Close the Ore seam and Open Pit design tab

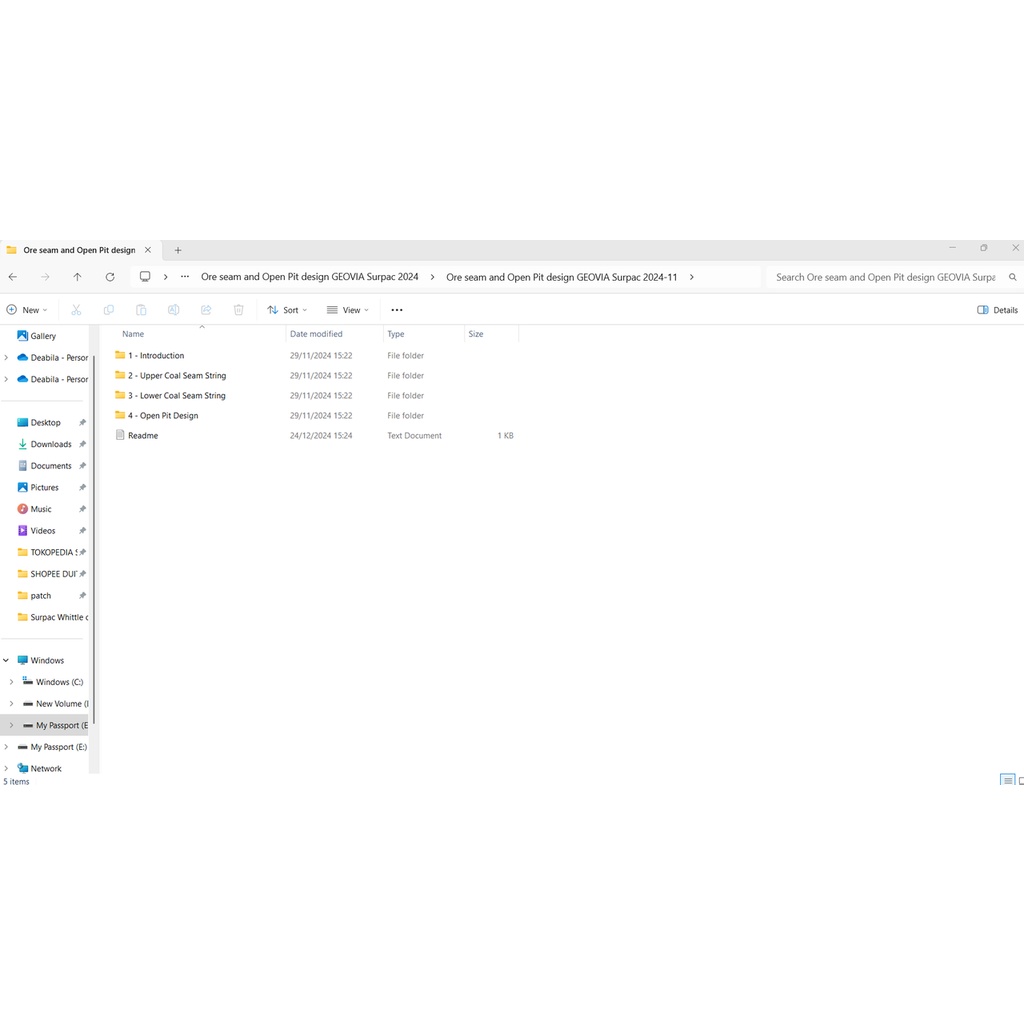pyautogui.click(x=148, y=250)
